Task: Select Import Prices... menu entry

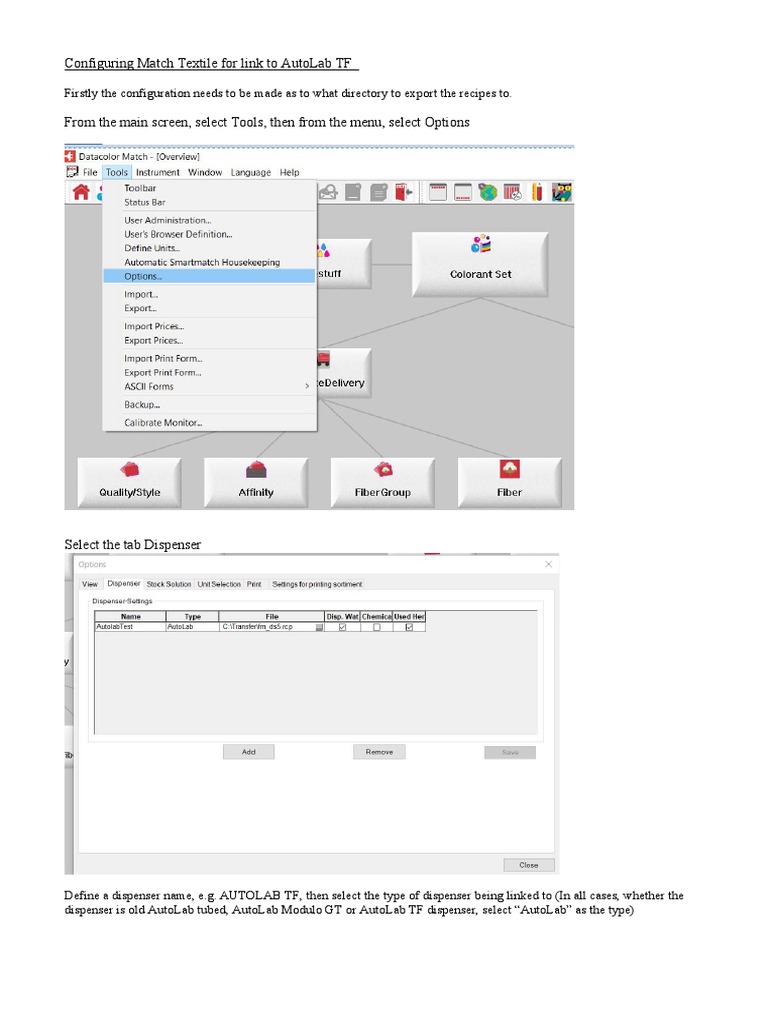Action: click(x=209, y=326)
